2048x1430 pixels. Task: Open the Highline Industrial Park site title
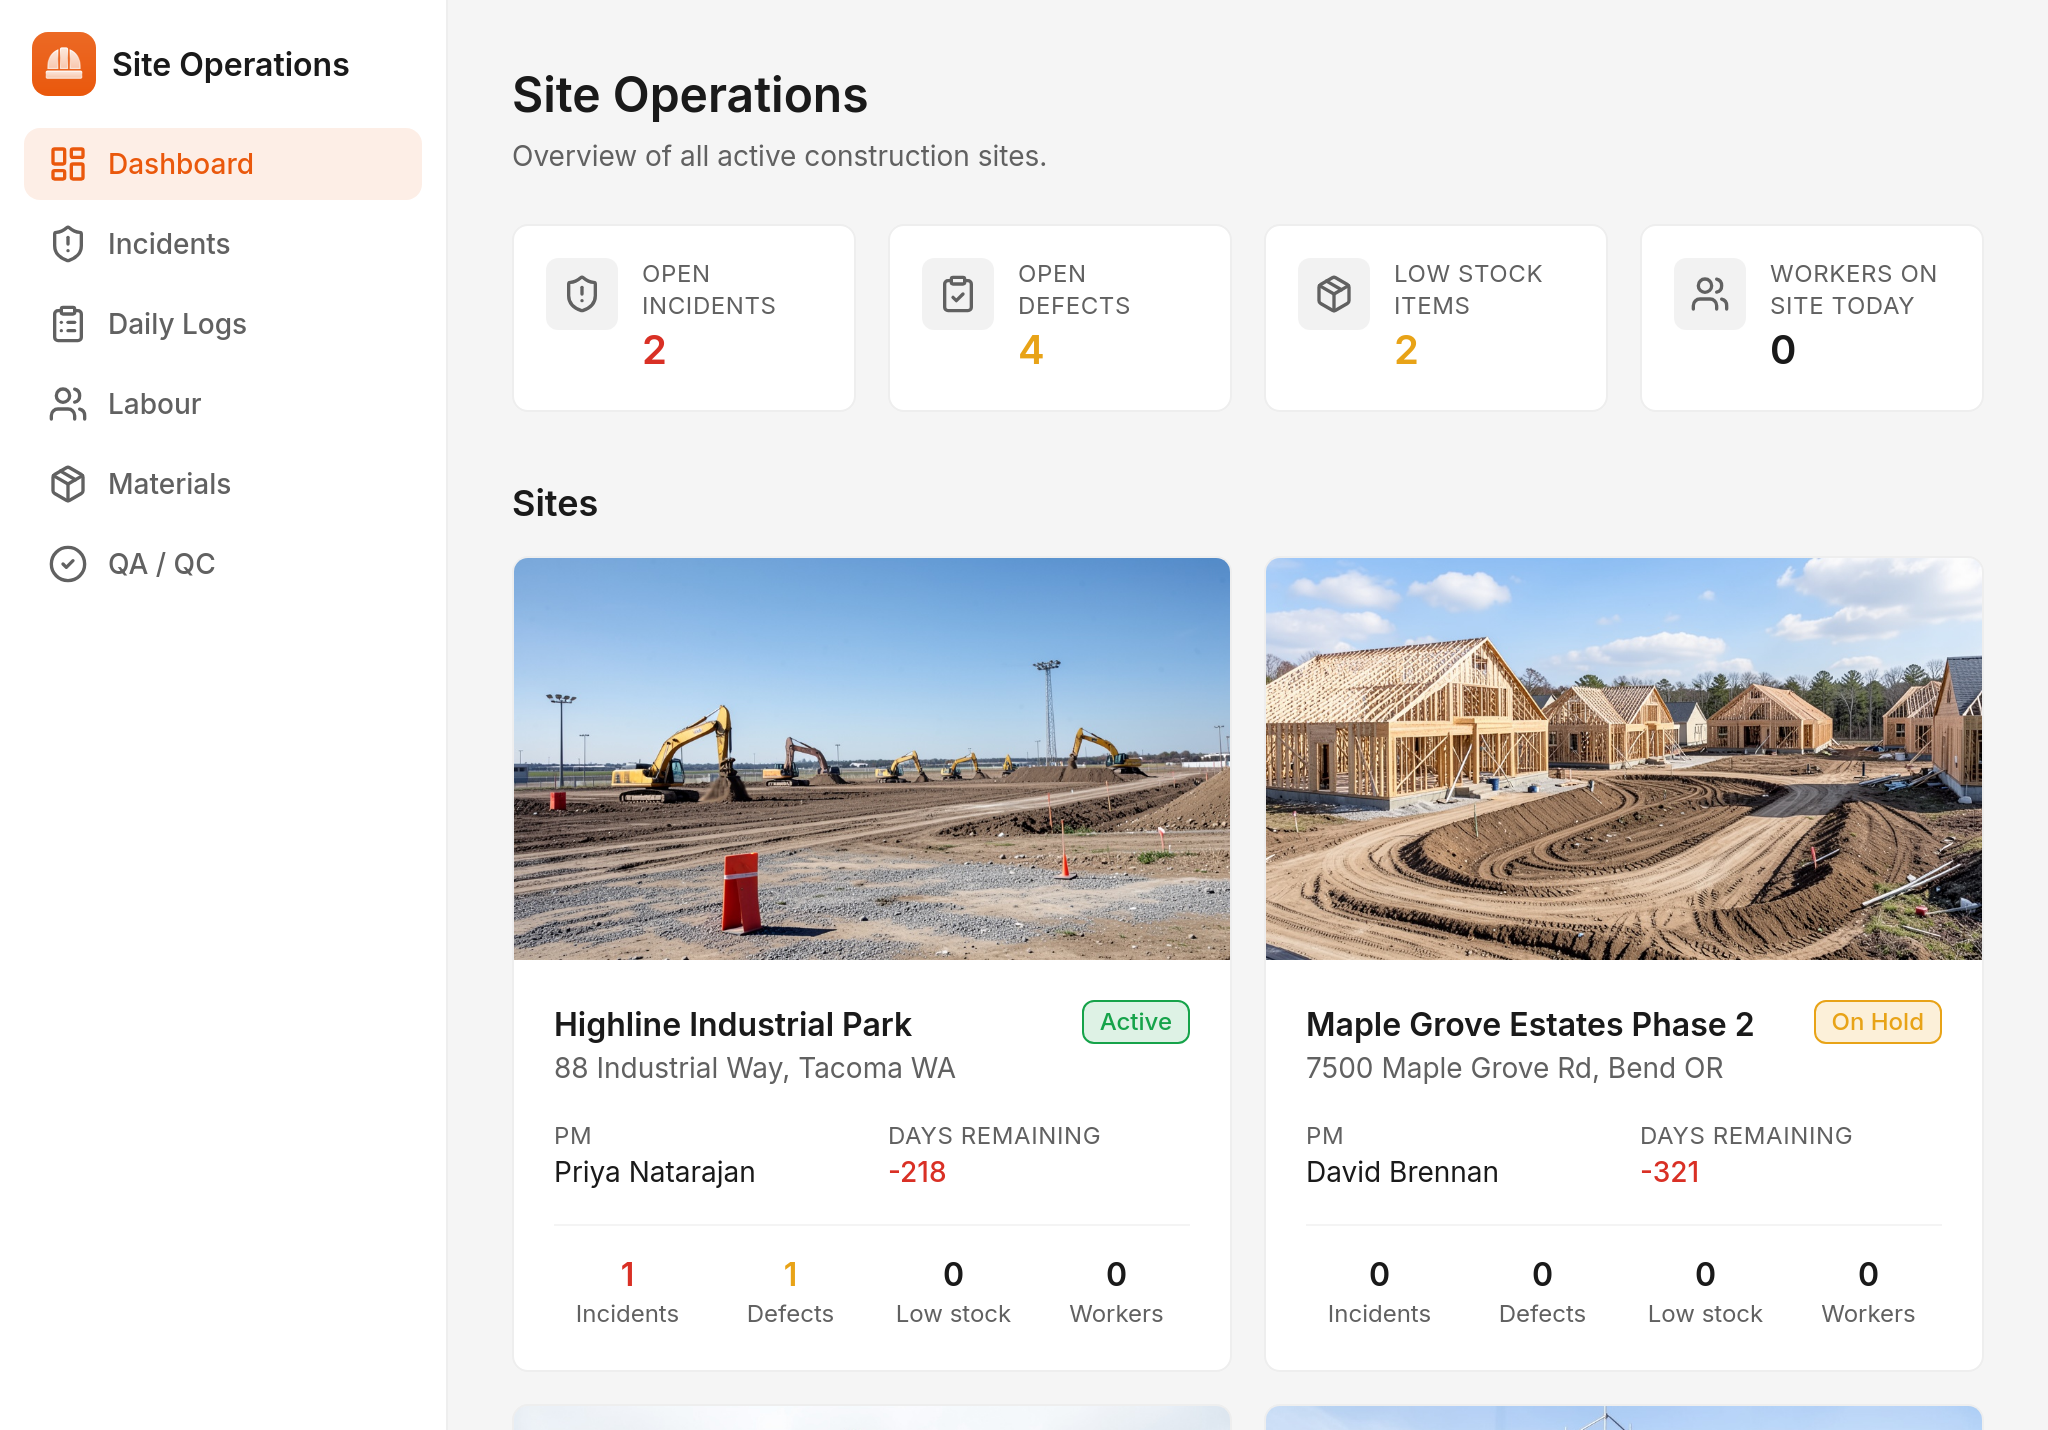pyautogui.click(x=733, y=1024)
